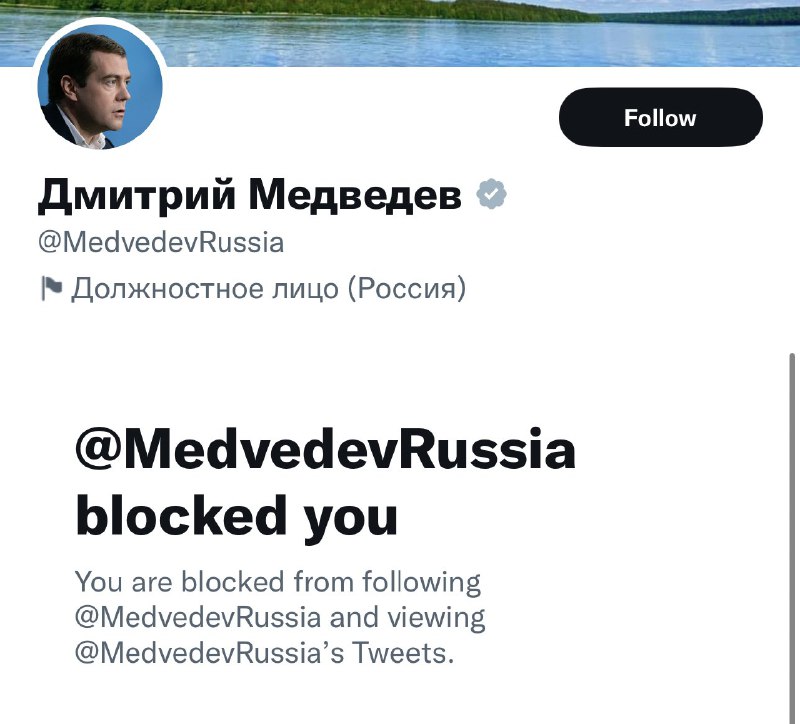Image resolution: width=800 pixels, height=724 pixels.
Task: Click the gray verified checkmark badge
Action: 491,194
